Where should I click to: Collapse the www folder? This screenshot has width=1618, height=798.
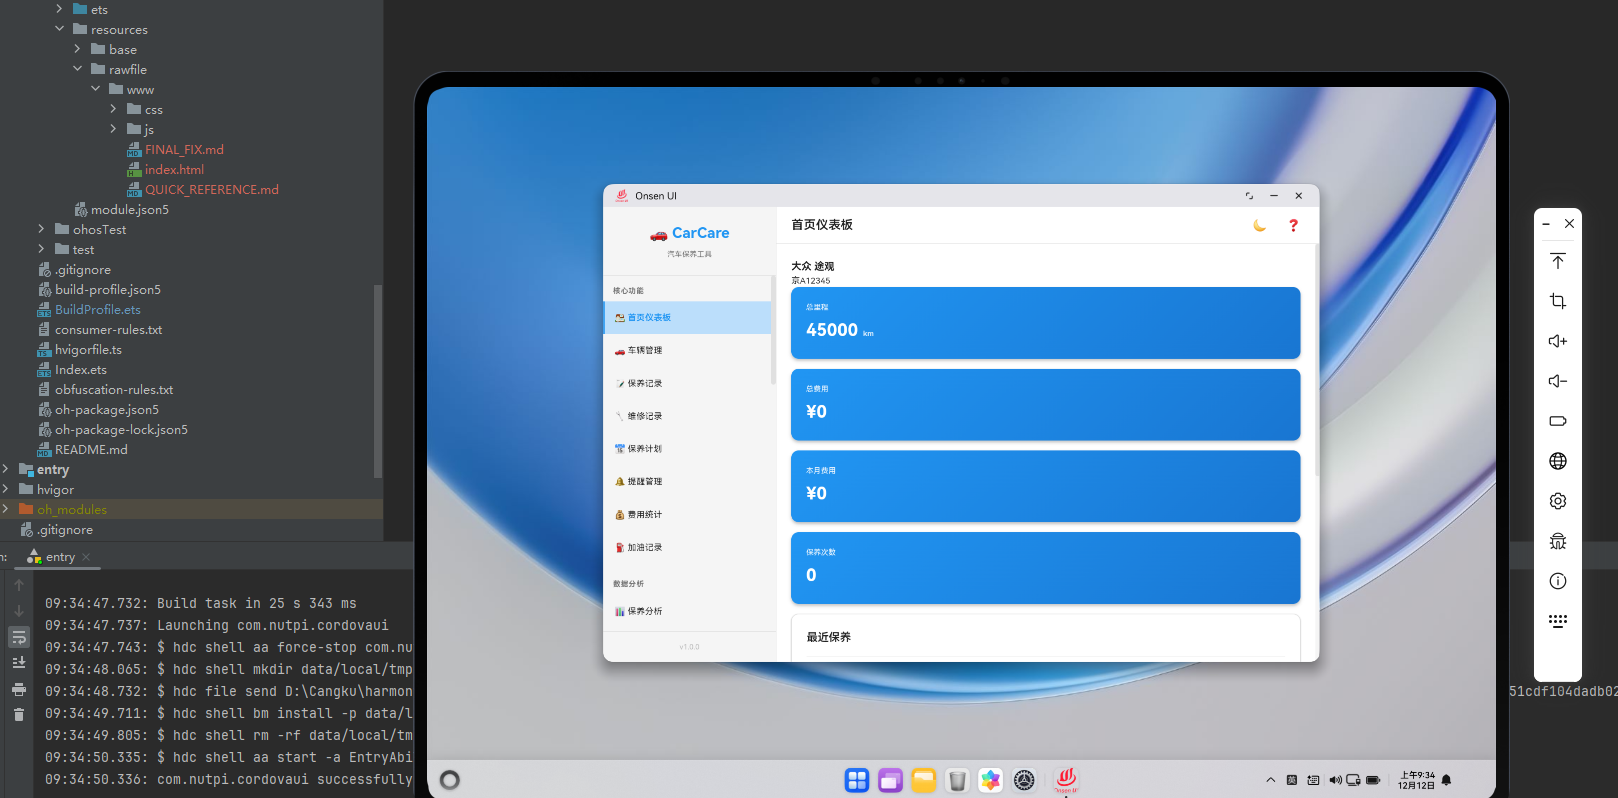[96, 89]
